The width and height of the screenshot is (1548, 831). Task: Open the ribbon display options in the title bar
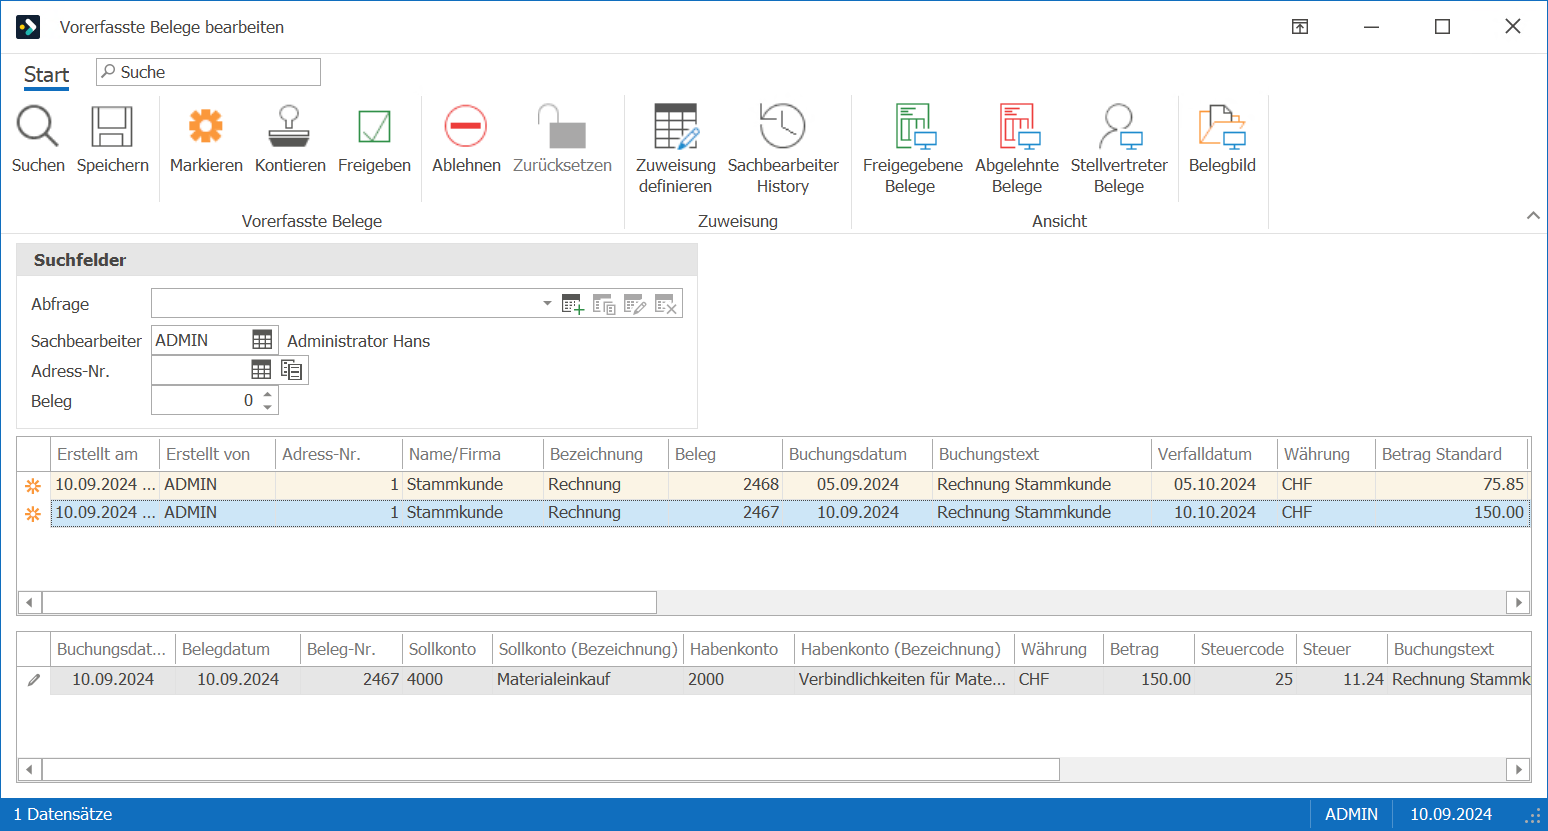pos(1300,27)
